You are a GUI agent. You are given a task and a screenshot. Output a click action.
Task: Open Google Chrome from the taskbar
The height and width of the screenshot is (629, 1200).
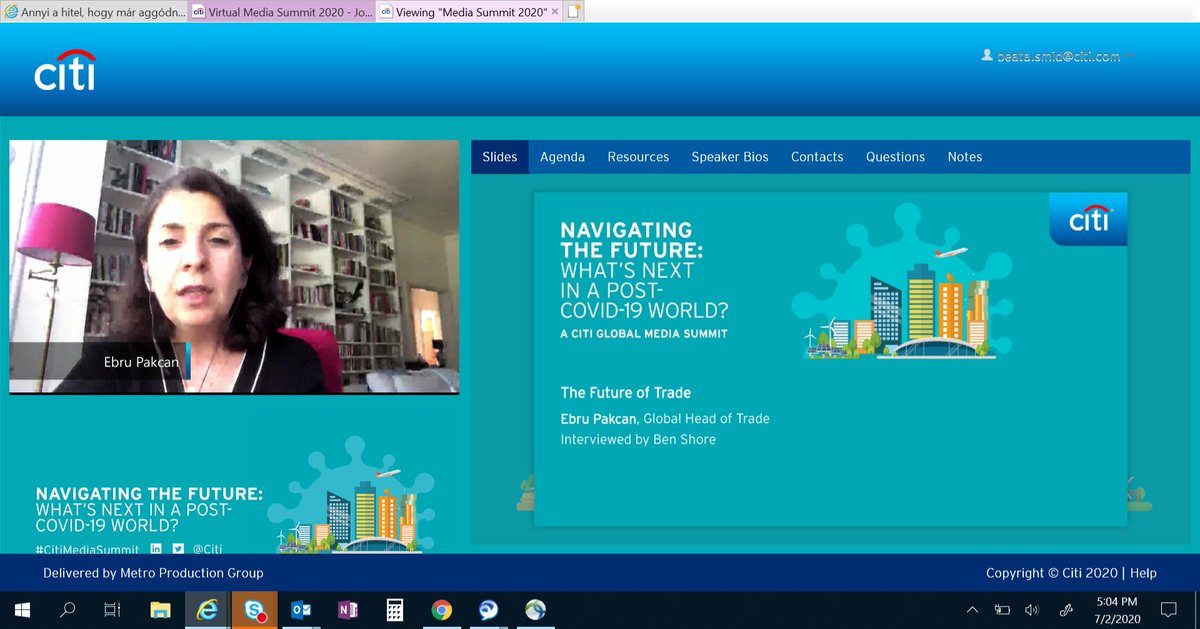pyautogui.click(x=442, y=609)
